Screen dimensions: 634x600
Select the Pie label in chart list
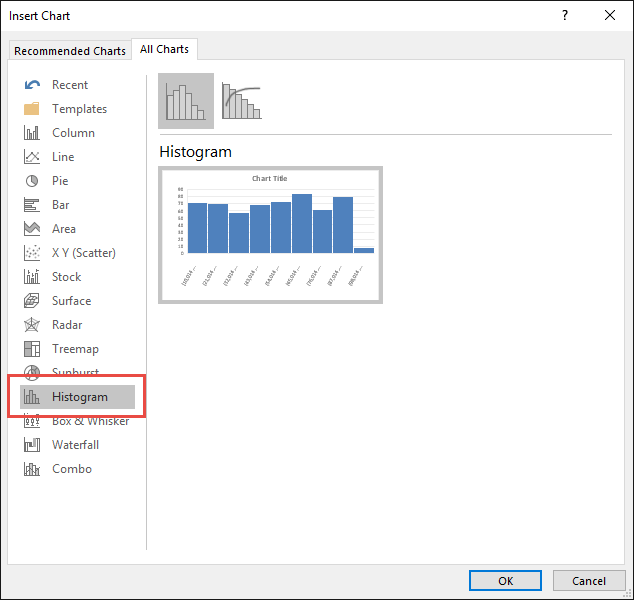pos(60,181)
